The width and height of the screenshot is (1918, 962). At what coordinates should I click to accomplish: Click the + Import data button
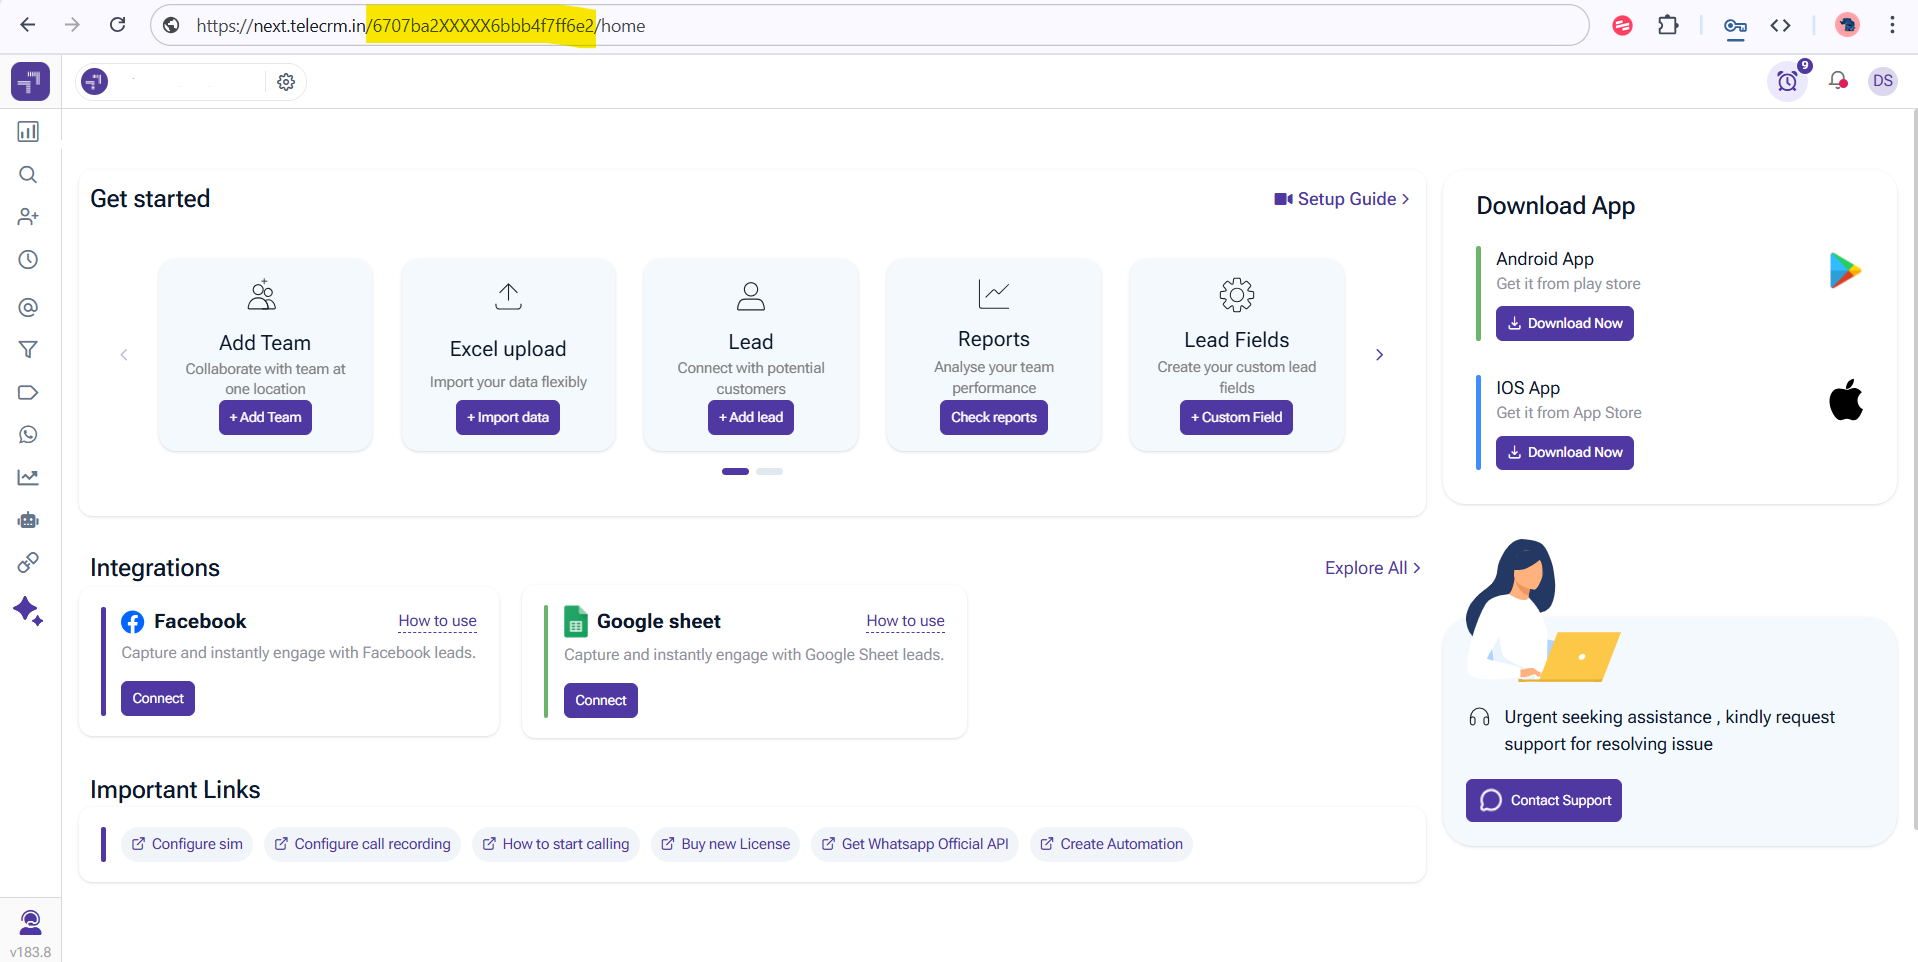[x=508, y=418]
